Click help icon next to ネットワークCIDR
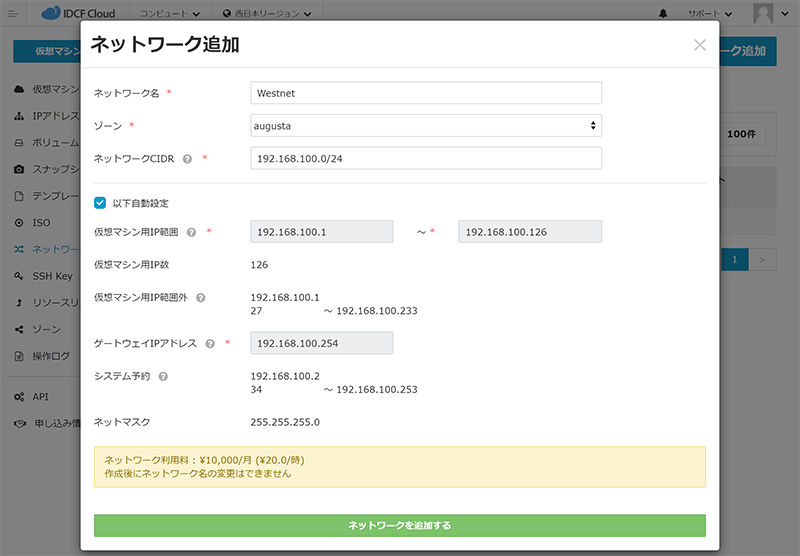Image resolution: width=800 pixels, height=556 pixels. point(188,159)
